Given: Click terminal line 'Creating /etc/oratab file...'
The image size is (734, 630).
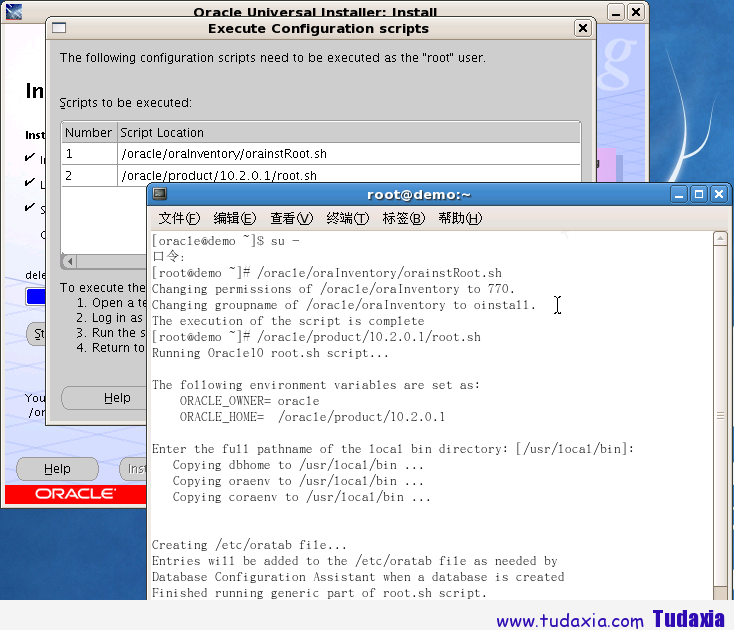Looking at the screenshot, I should click(249, 545).
